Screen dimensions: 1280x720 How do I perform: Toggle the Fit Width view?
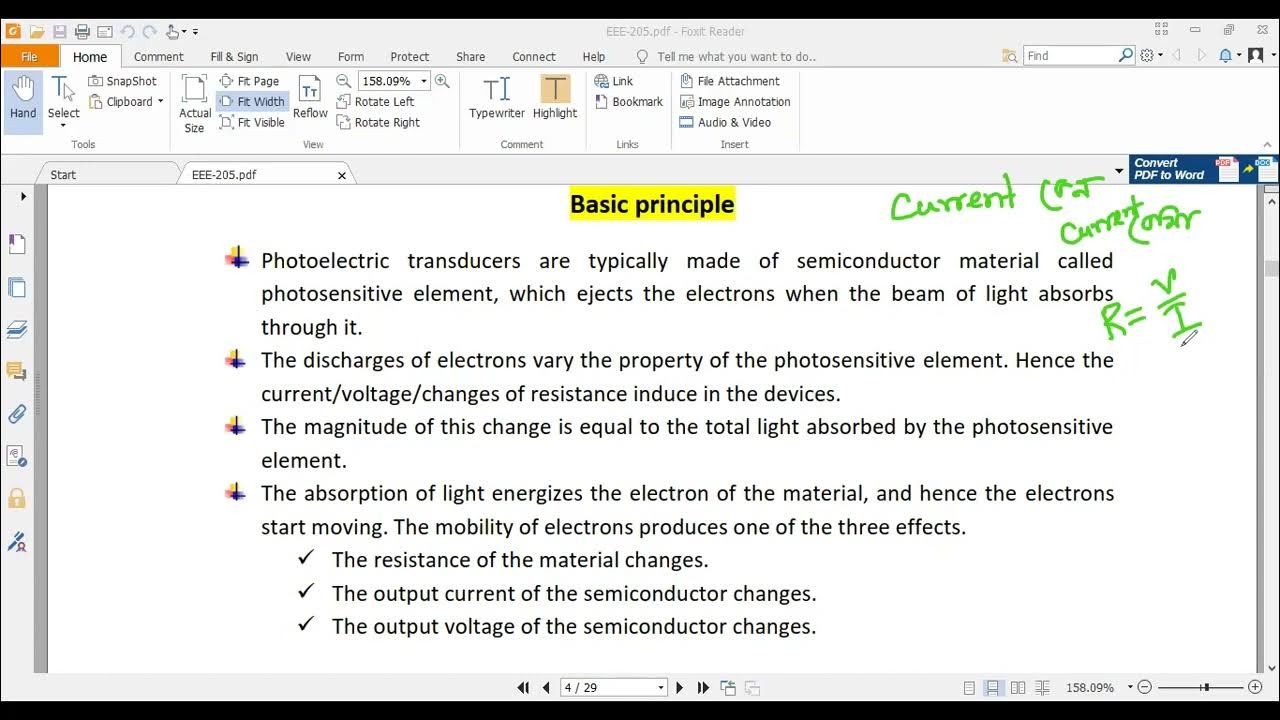pyautogui.click(x=252, y=102)
